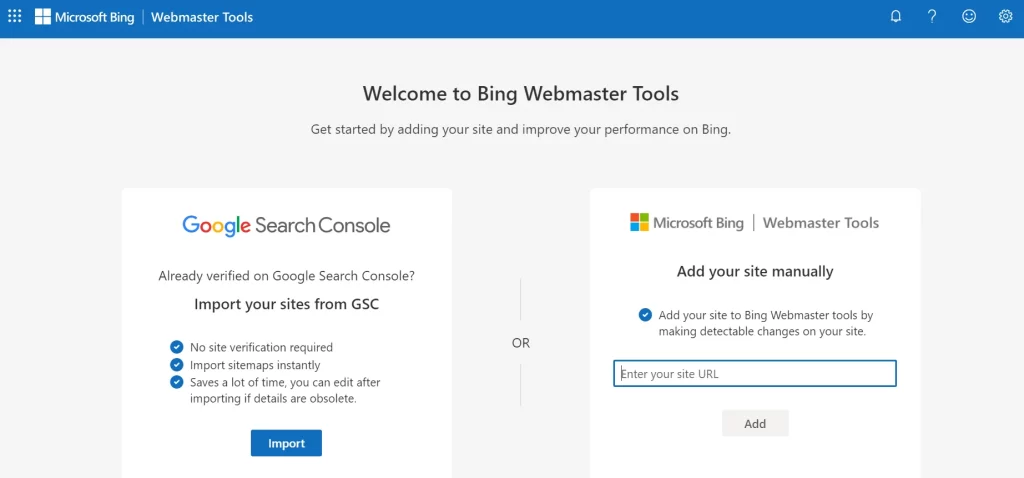Click checkmark beside Add your site to Bing
The height and width of the screenshot is (478, 1024).
coord(645,315)
